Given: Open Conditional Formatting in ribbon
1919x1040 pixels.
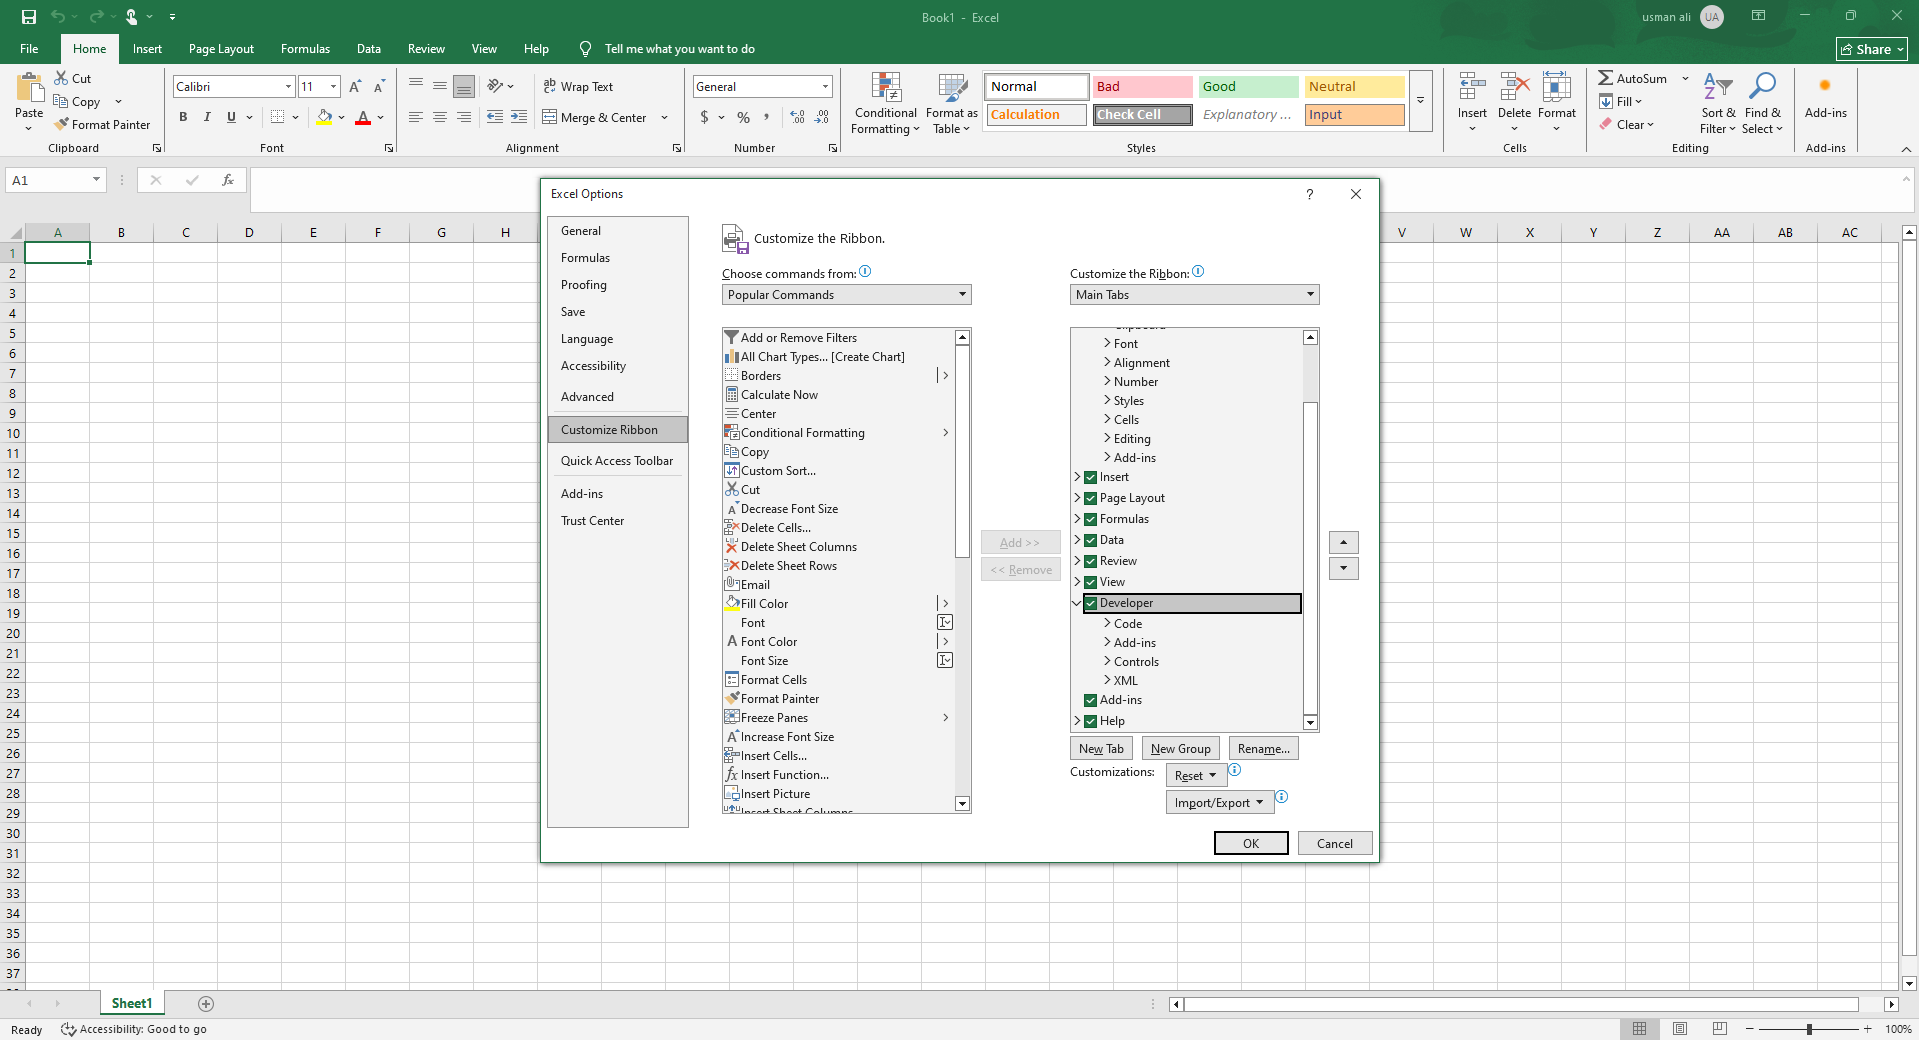Looking at the screenshot, I should point(886,103).
